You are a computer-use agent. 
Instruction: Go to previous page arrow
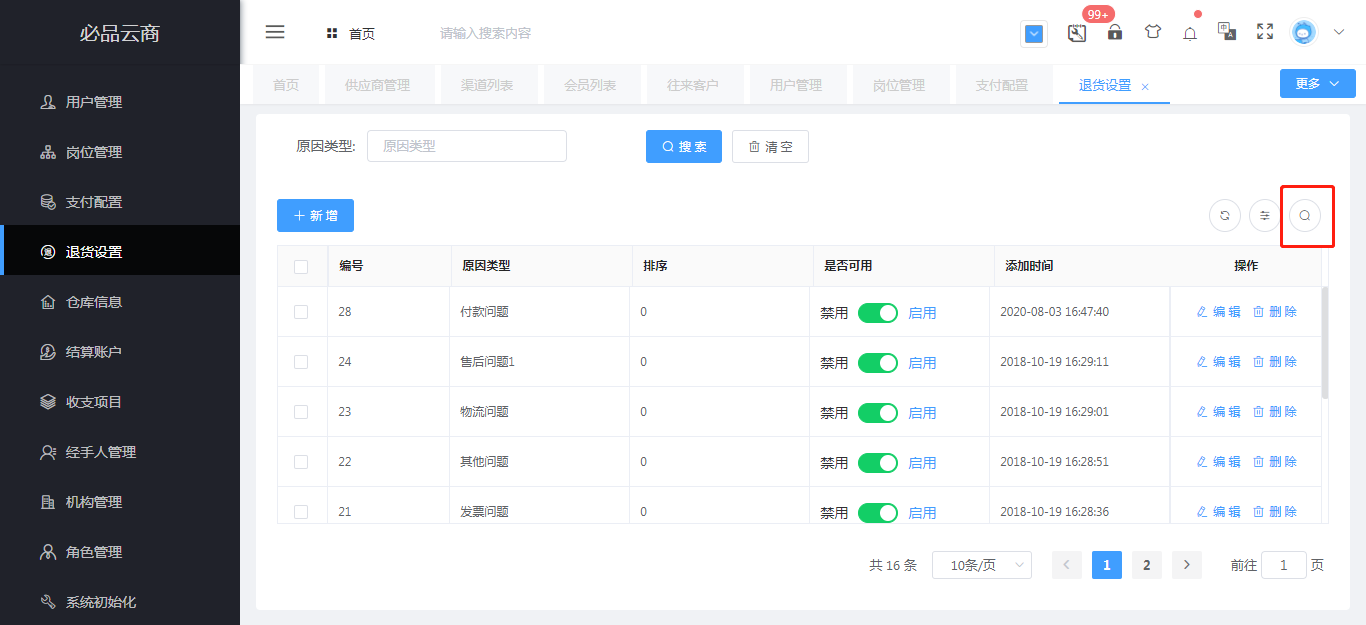(x=1067, y=565)
